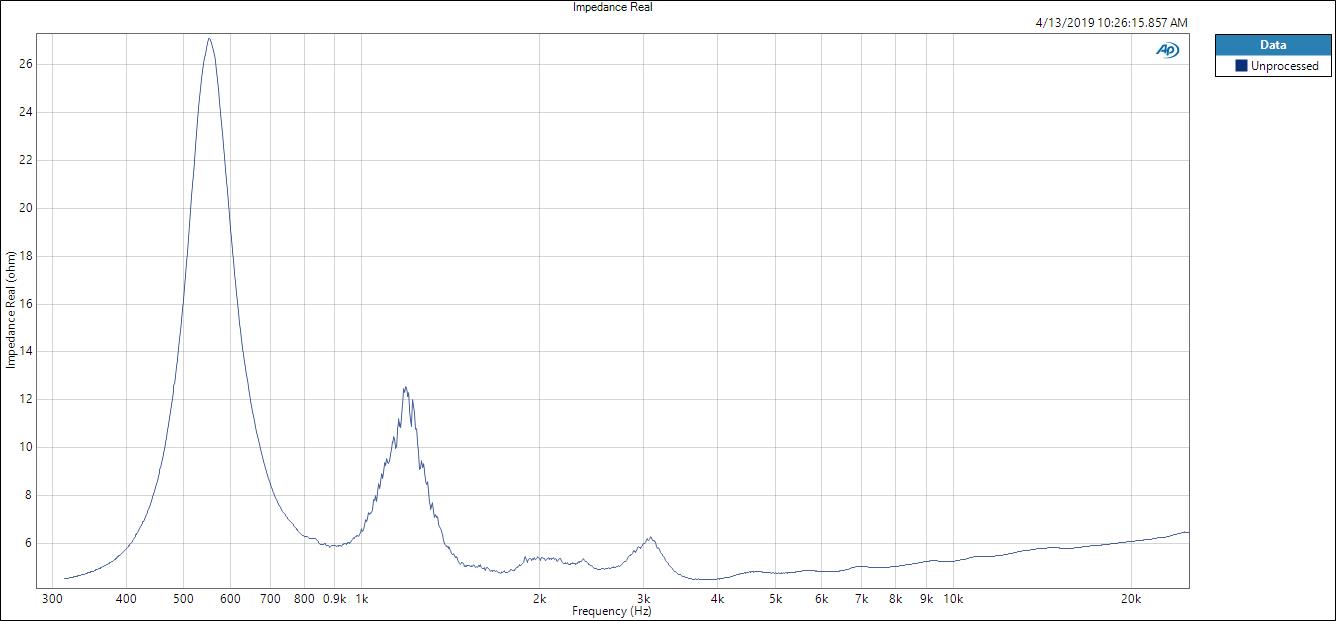Screen dimensions: 1336x621
Task: Click the small curve bump near 3 kHz
Action: pos(650,538)
